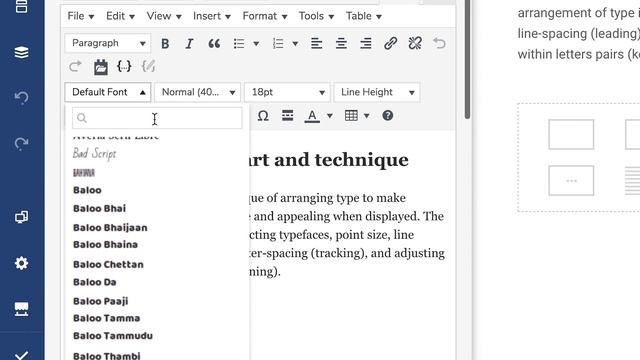Redo the editor action
The width and height of the screenshot is (640, 360).
[x=75, y=67]
